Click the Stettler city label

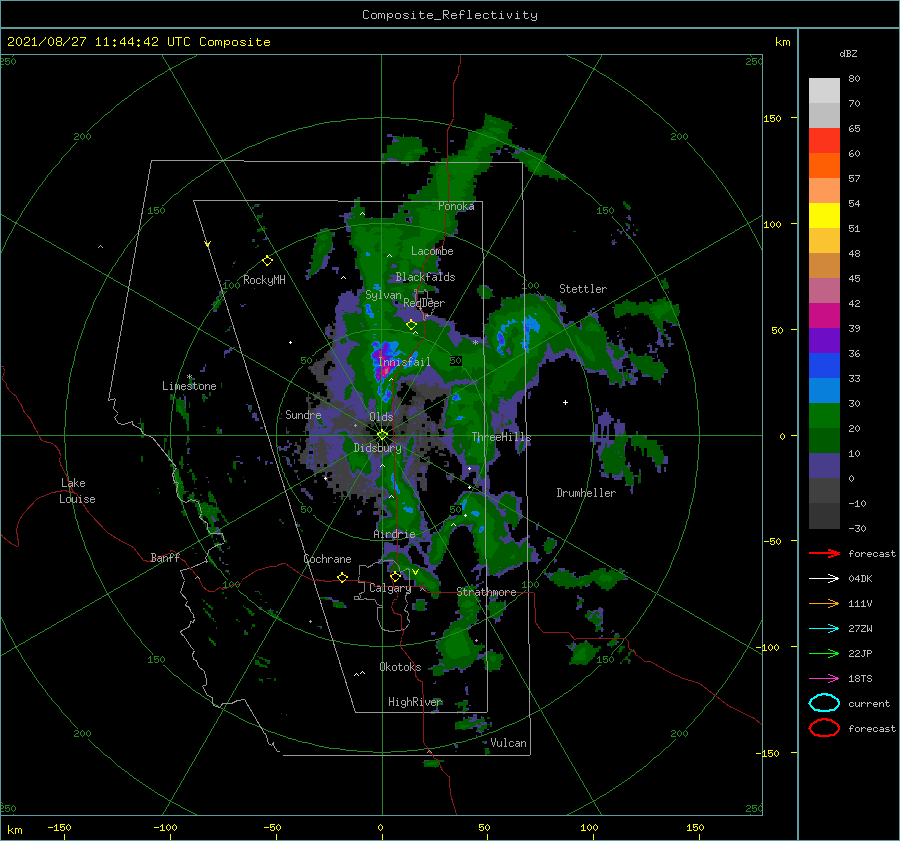click(x=583, y=289)
